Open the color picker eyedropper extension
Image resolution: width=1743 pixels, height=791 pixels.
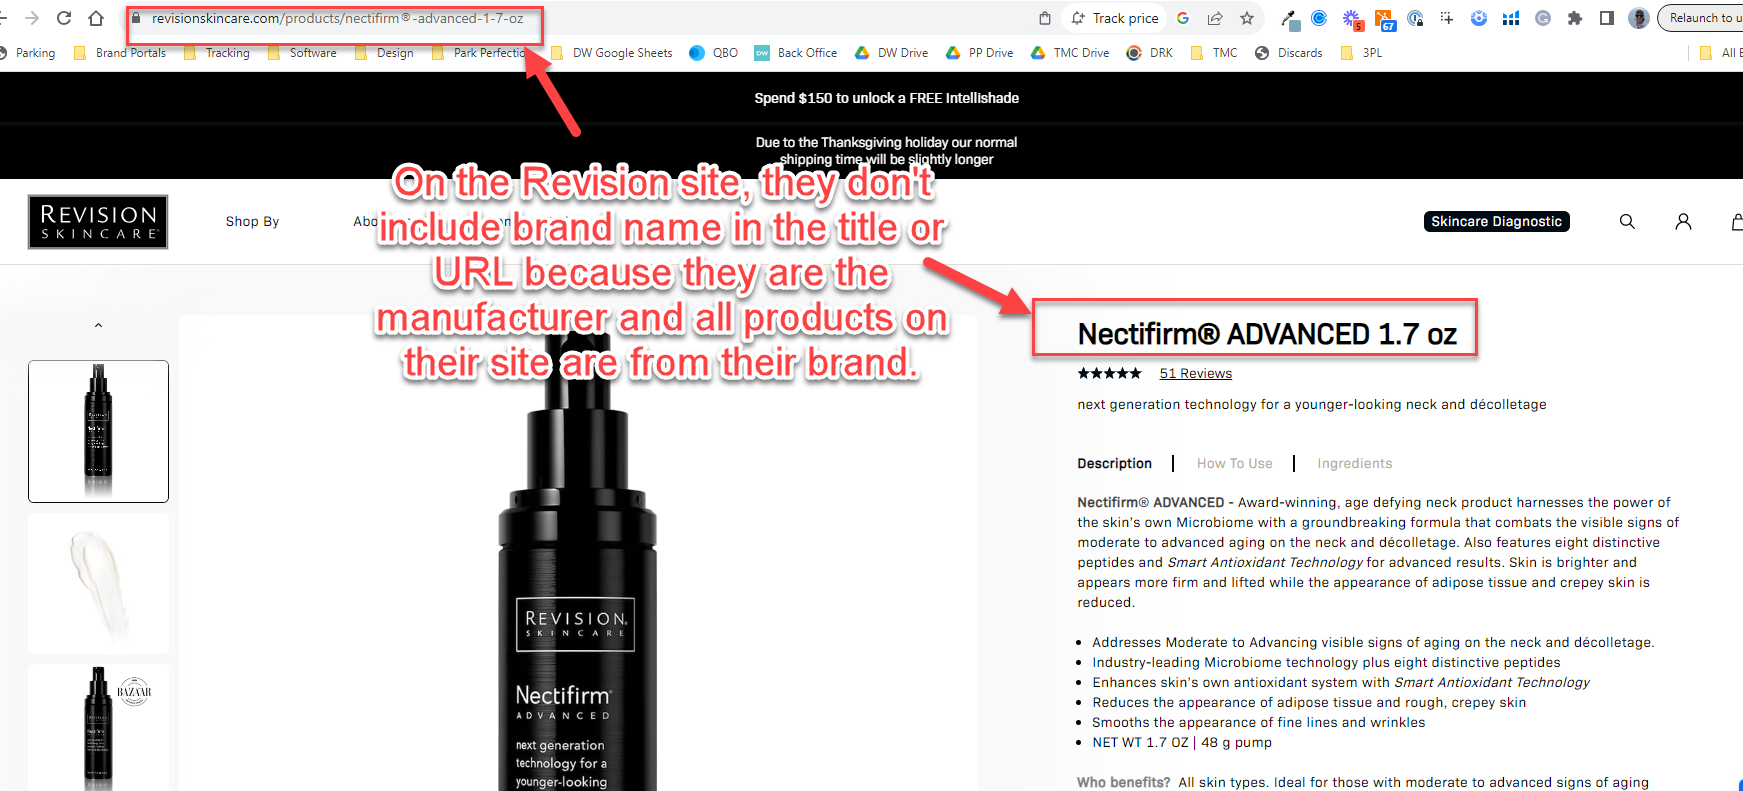1291,18
